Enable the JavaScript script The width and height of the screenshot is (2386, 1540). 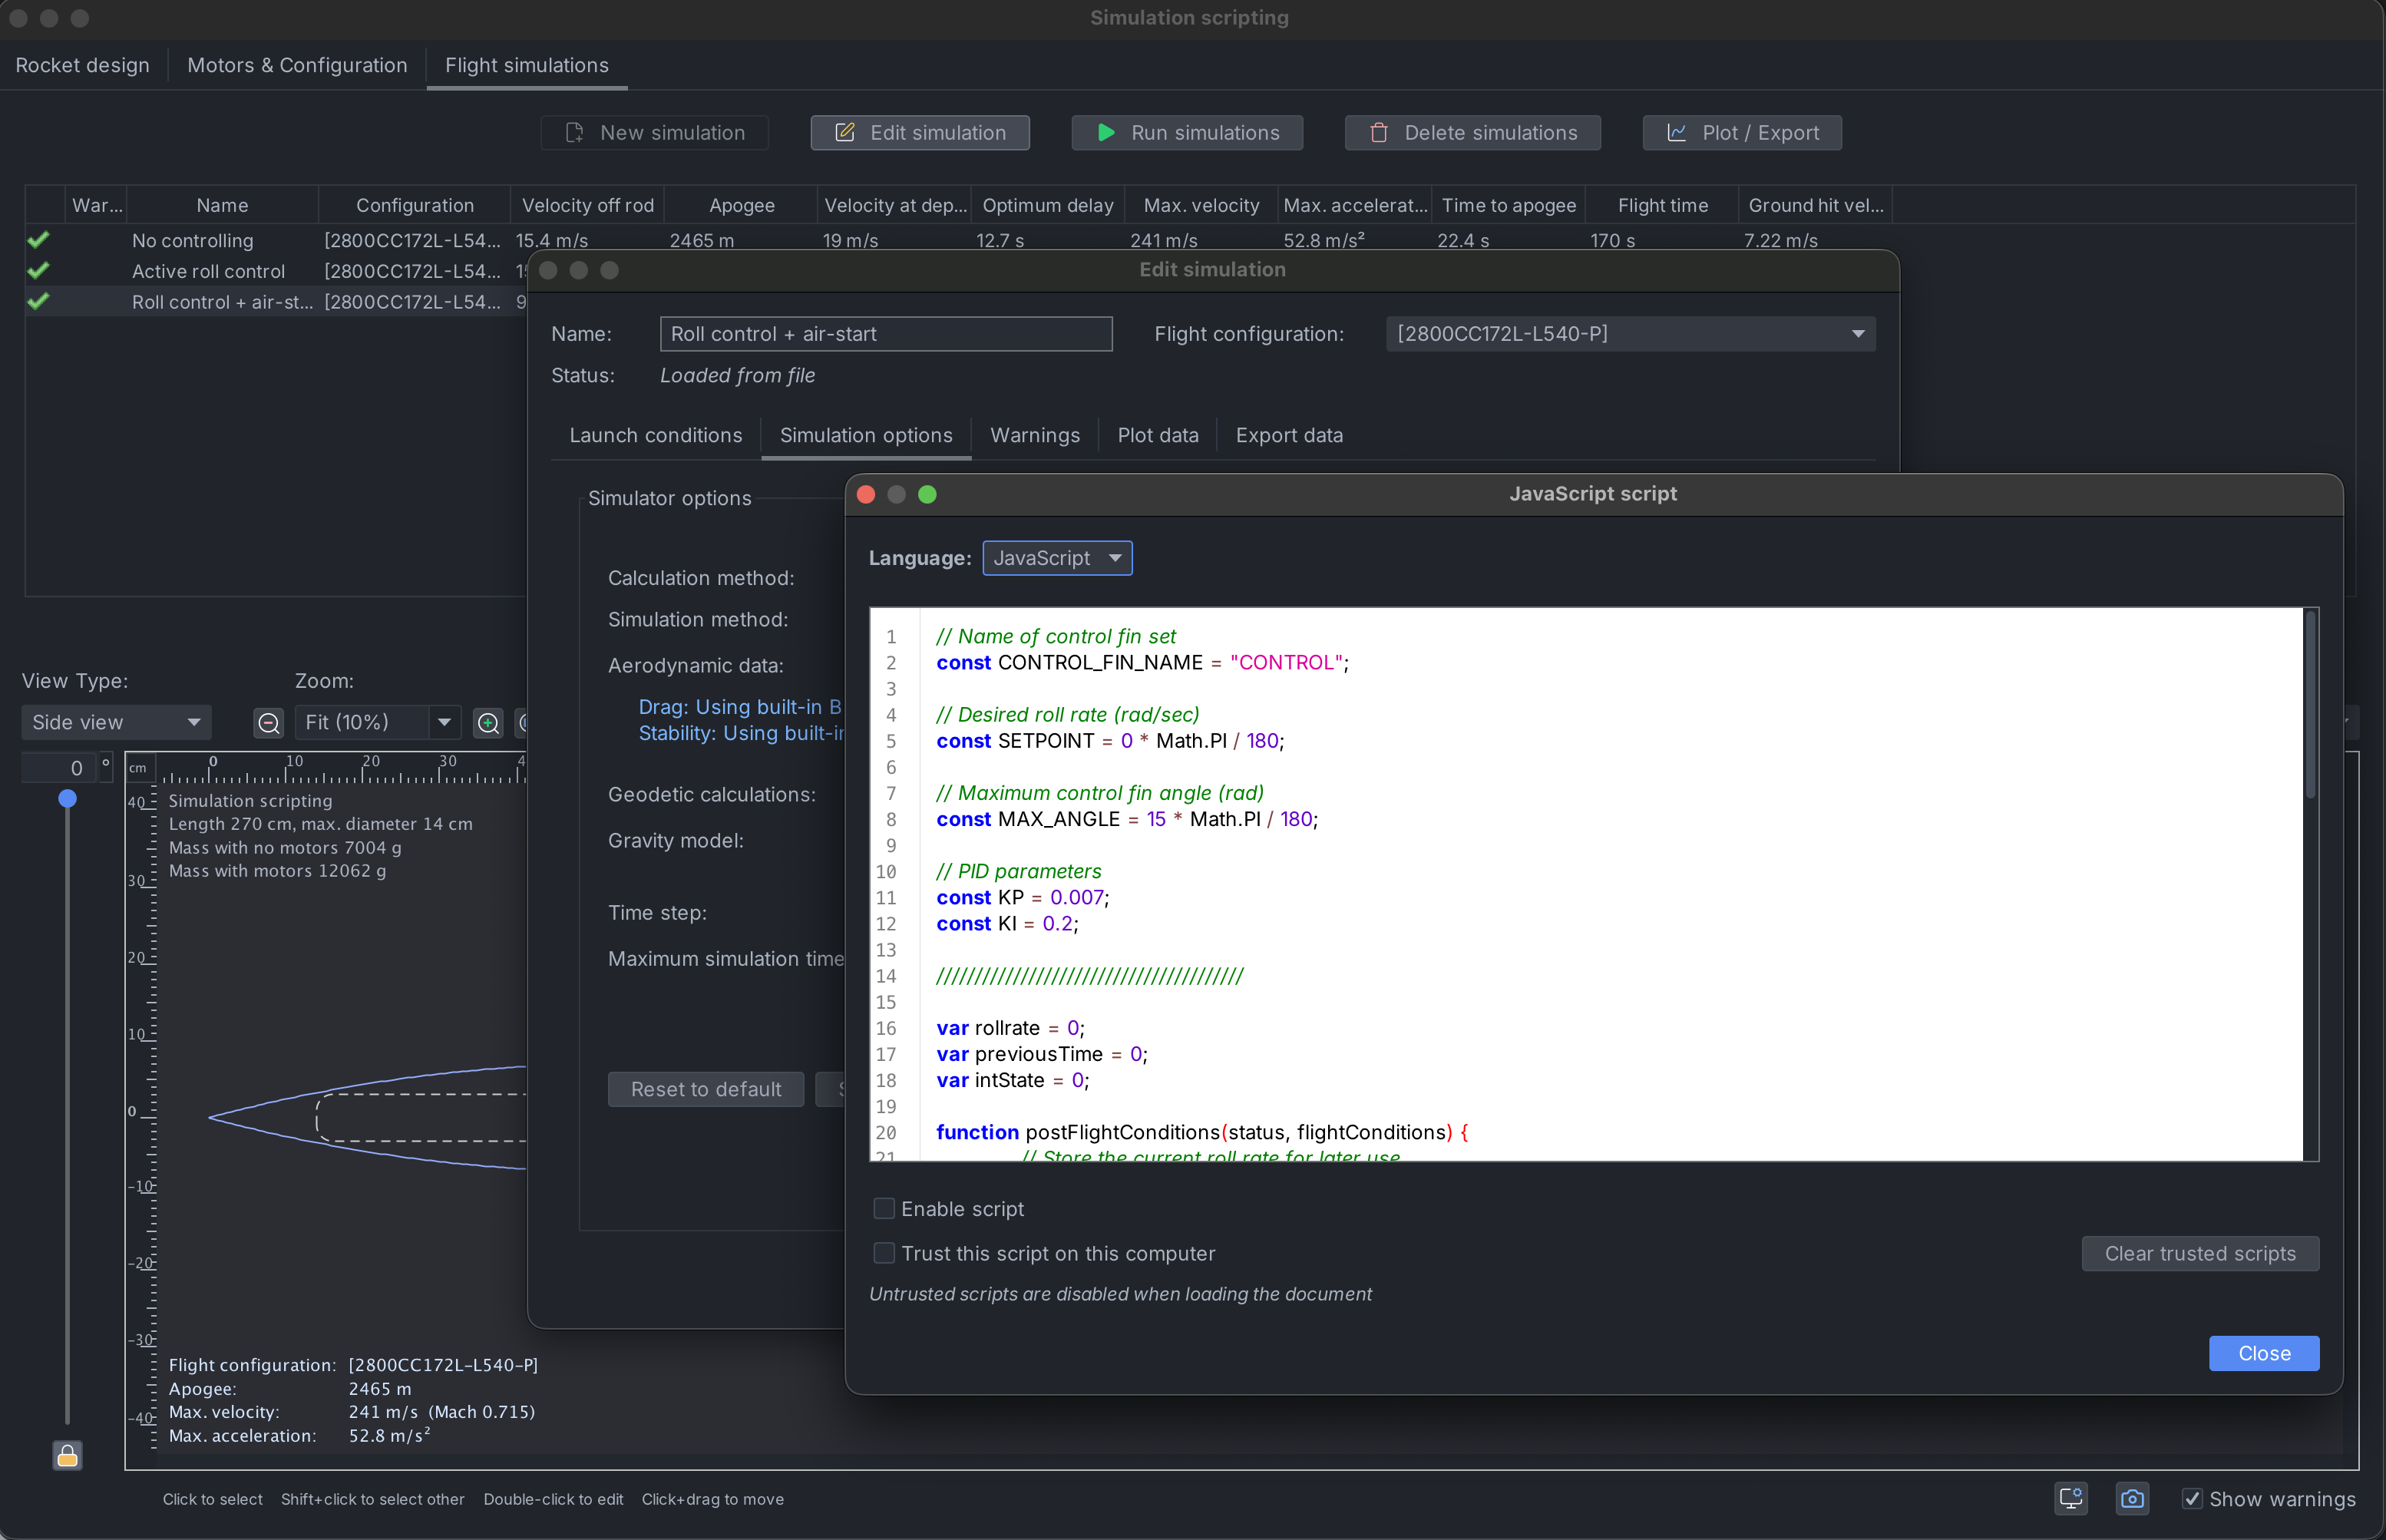coord(884,1208)
